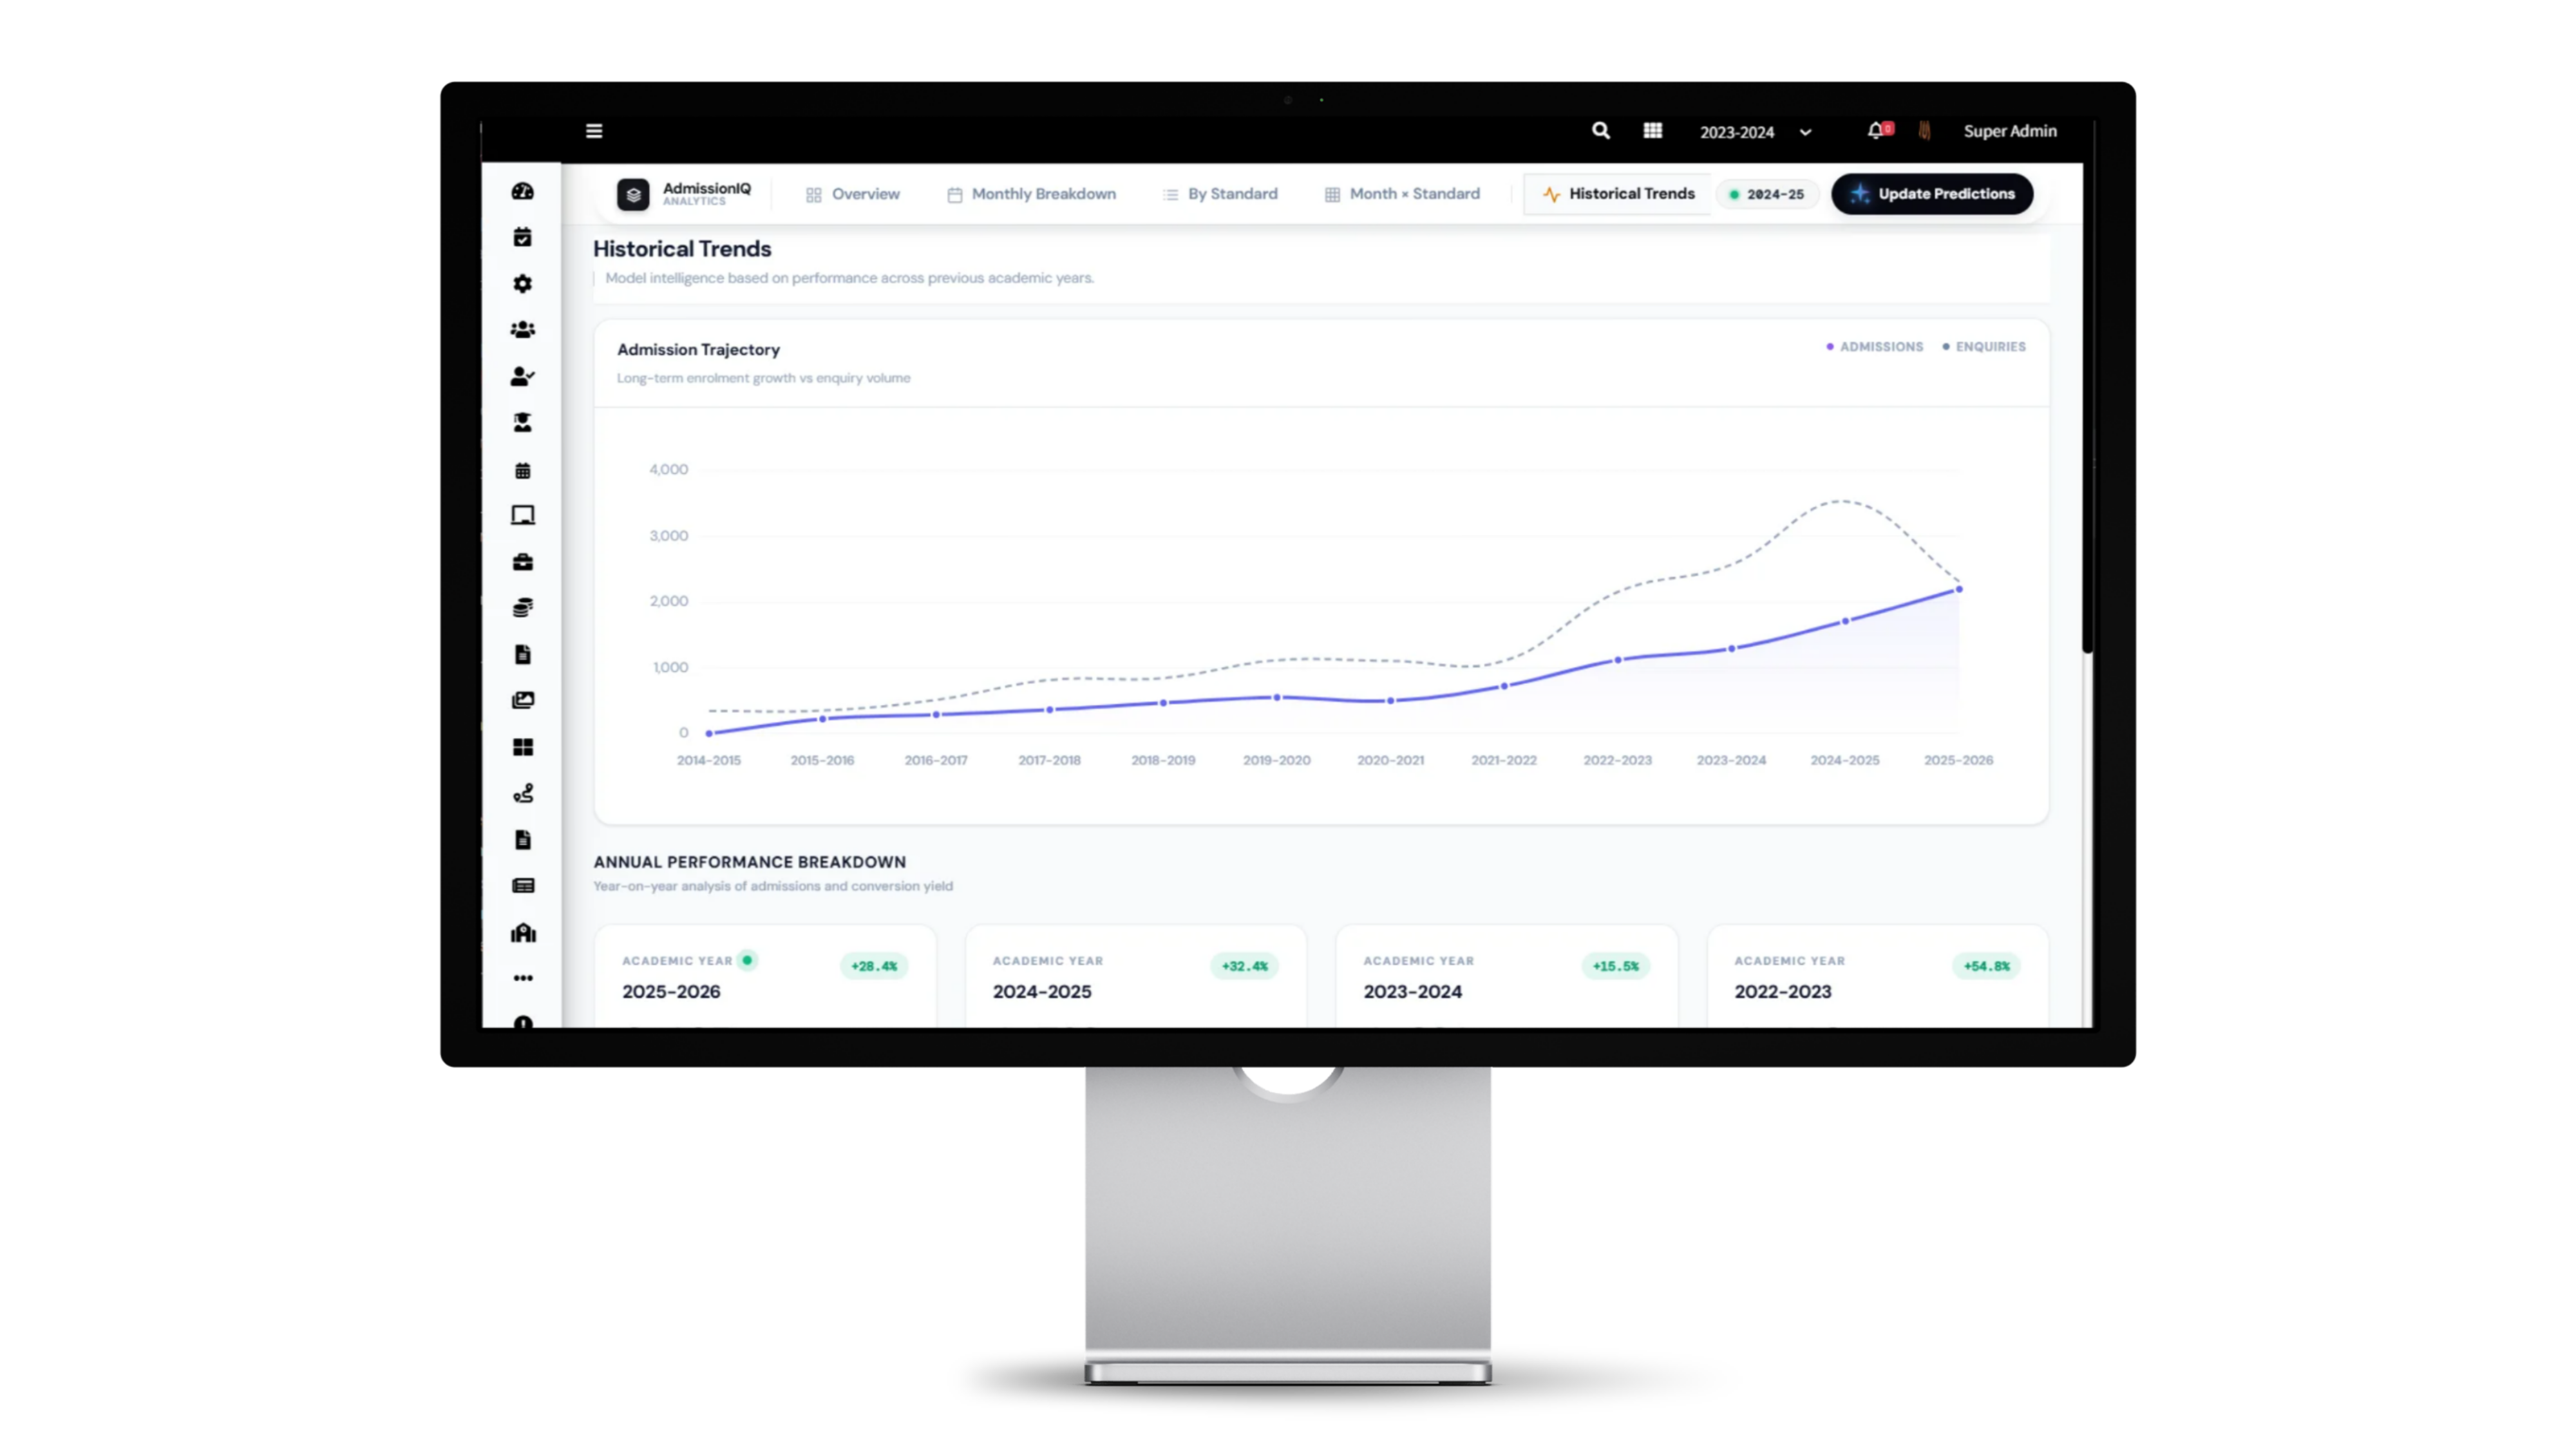Click the user avatar beside Super Admin
Image resolution: width=2576 pixels, height=1449 pixels.
coord(1925,131)
